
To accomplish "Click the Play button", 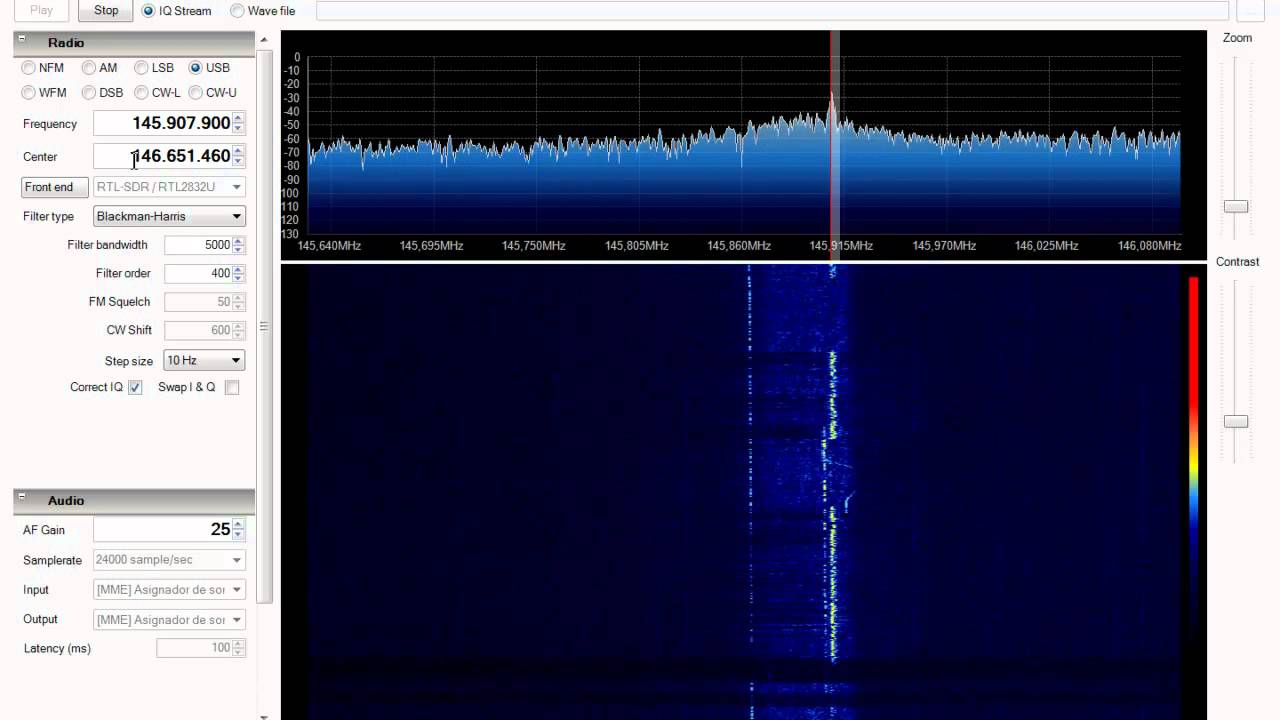I will [x=42, y=11].
